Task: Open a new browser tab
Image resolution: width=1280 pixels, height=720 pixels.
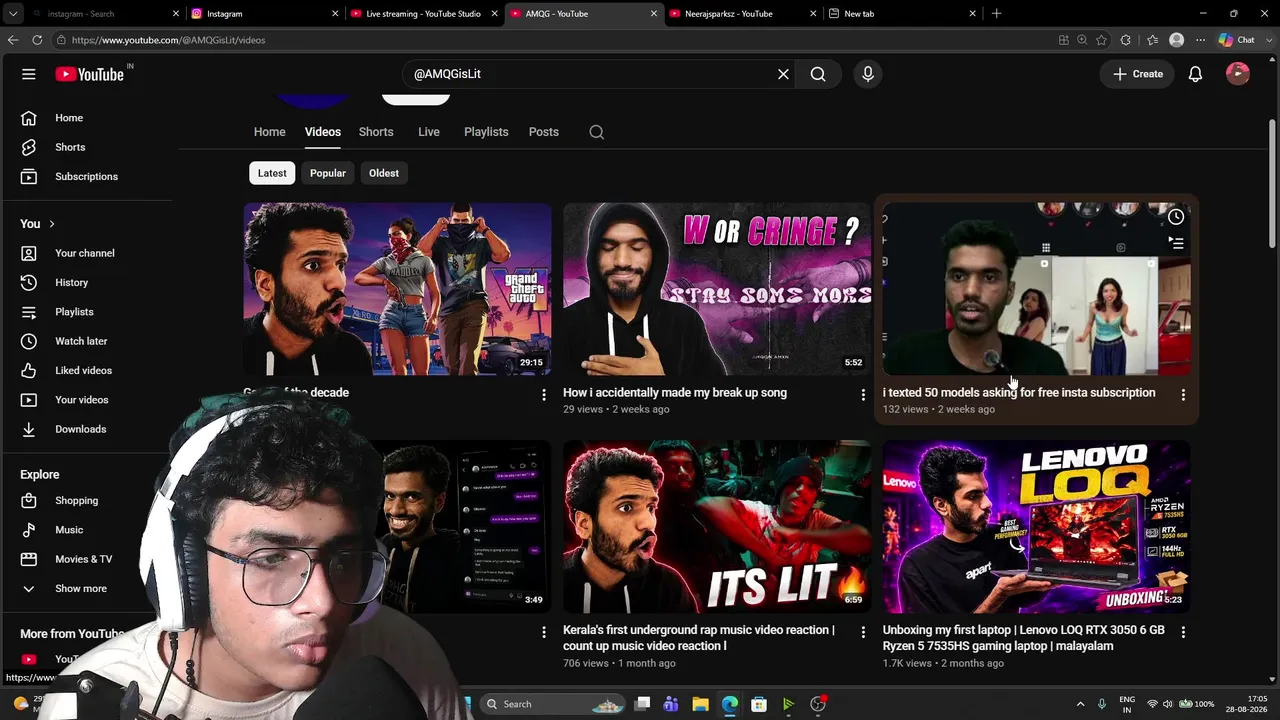Action: coord(996,14)
